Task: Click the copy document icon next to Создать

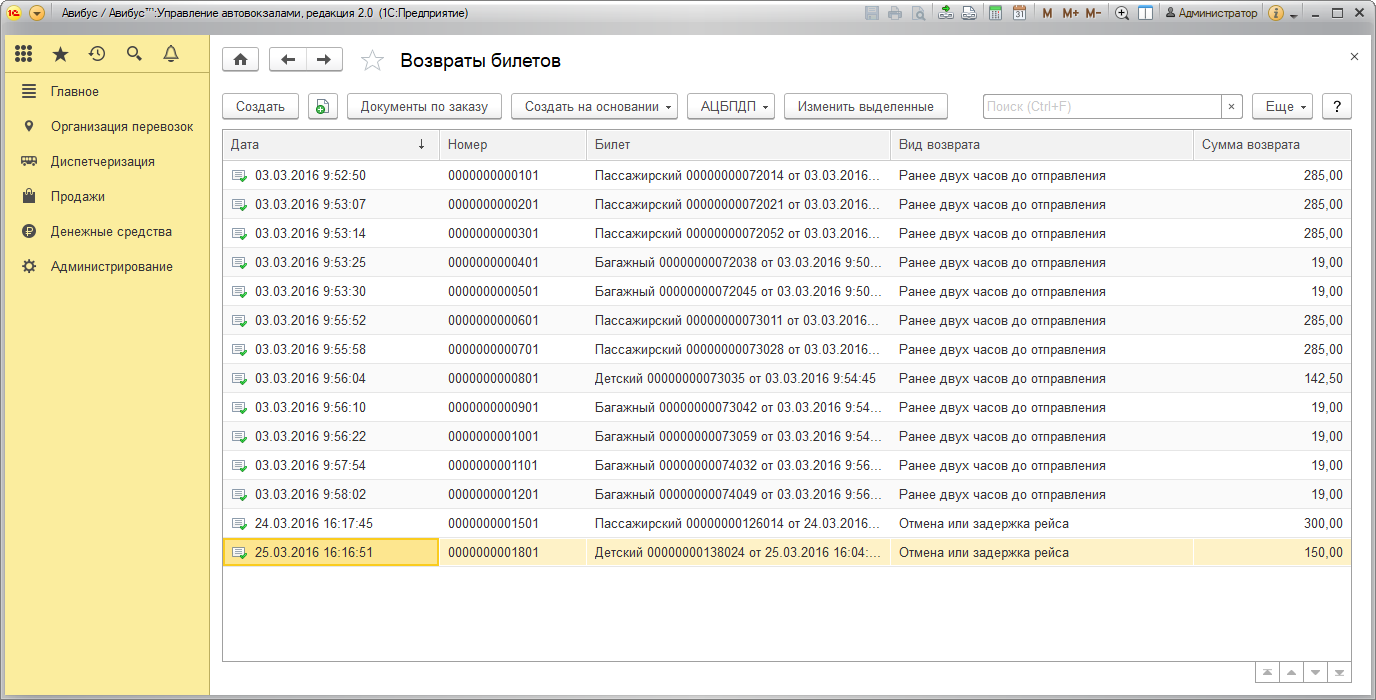Action: 322,107
